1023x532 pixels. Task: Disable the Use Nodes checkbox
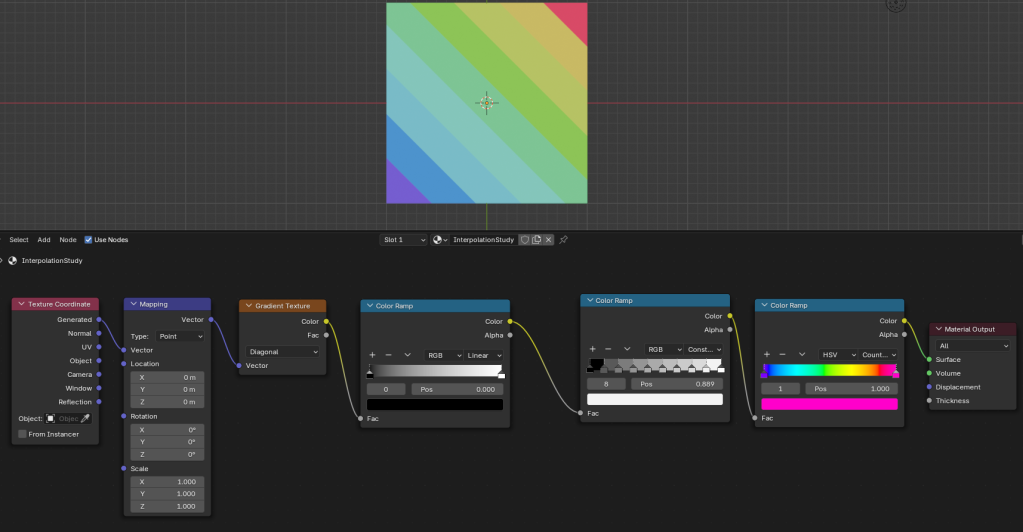88,240
